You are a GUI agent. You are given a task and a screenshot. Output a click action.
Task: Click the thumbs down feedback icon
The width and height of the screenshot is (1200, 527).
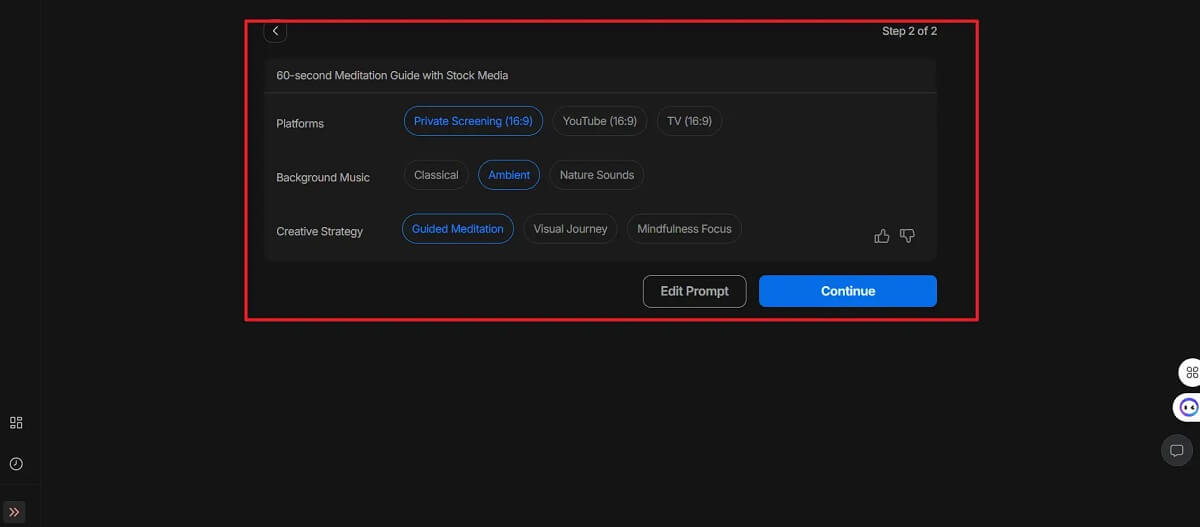907,236
